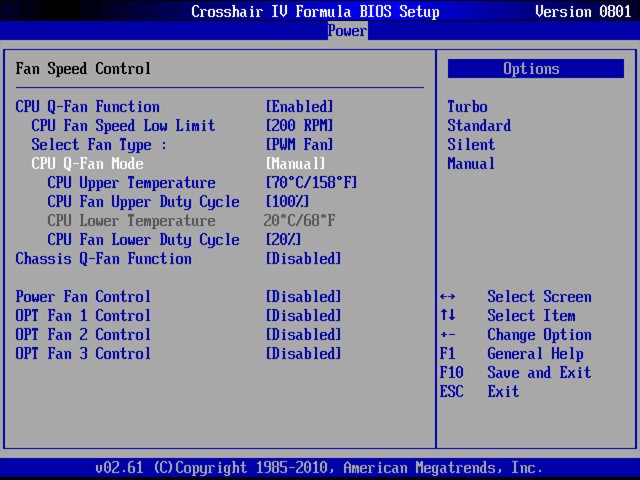Change the [70°C/158°F] value
The image size is (640, 480).
click(x=311, y=183)
